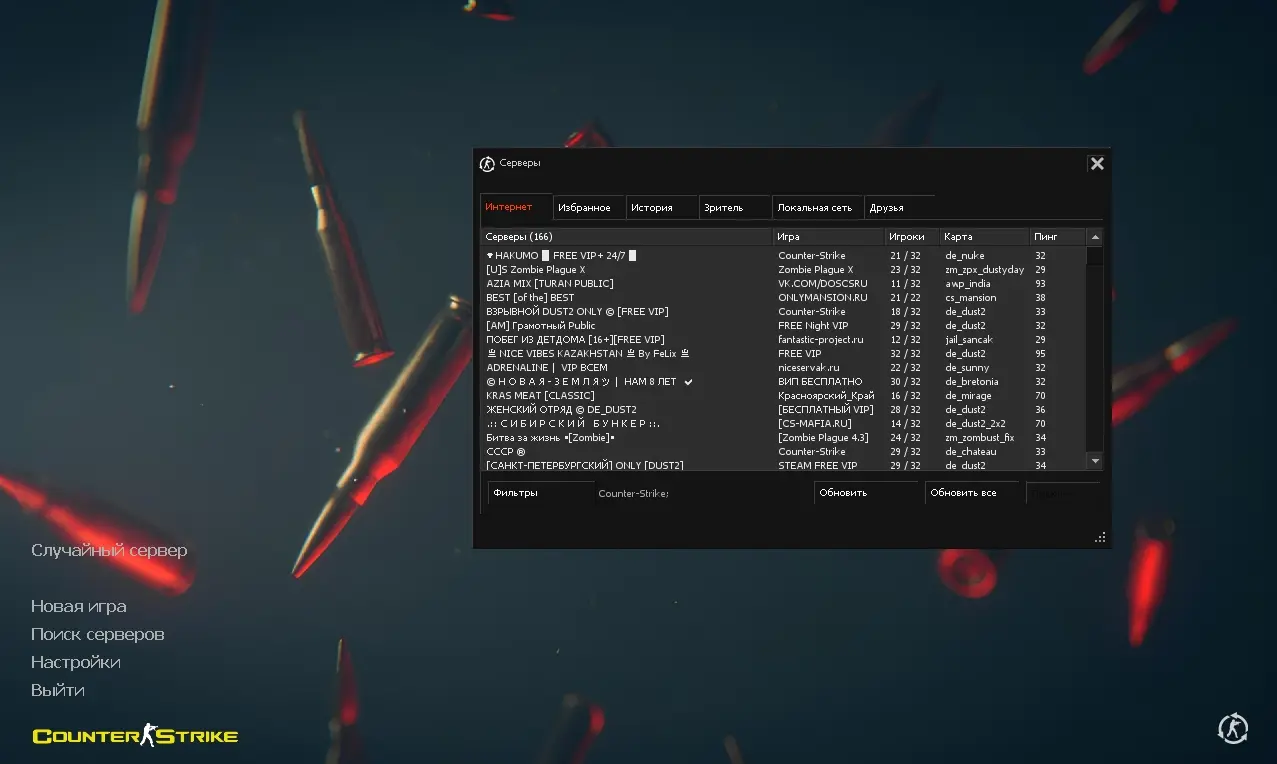The image size is (1277, 764).
Task: Open Настройки from the main menu
Action: click(76, 662)
